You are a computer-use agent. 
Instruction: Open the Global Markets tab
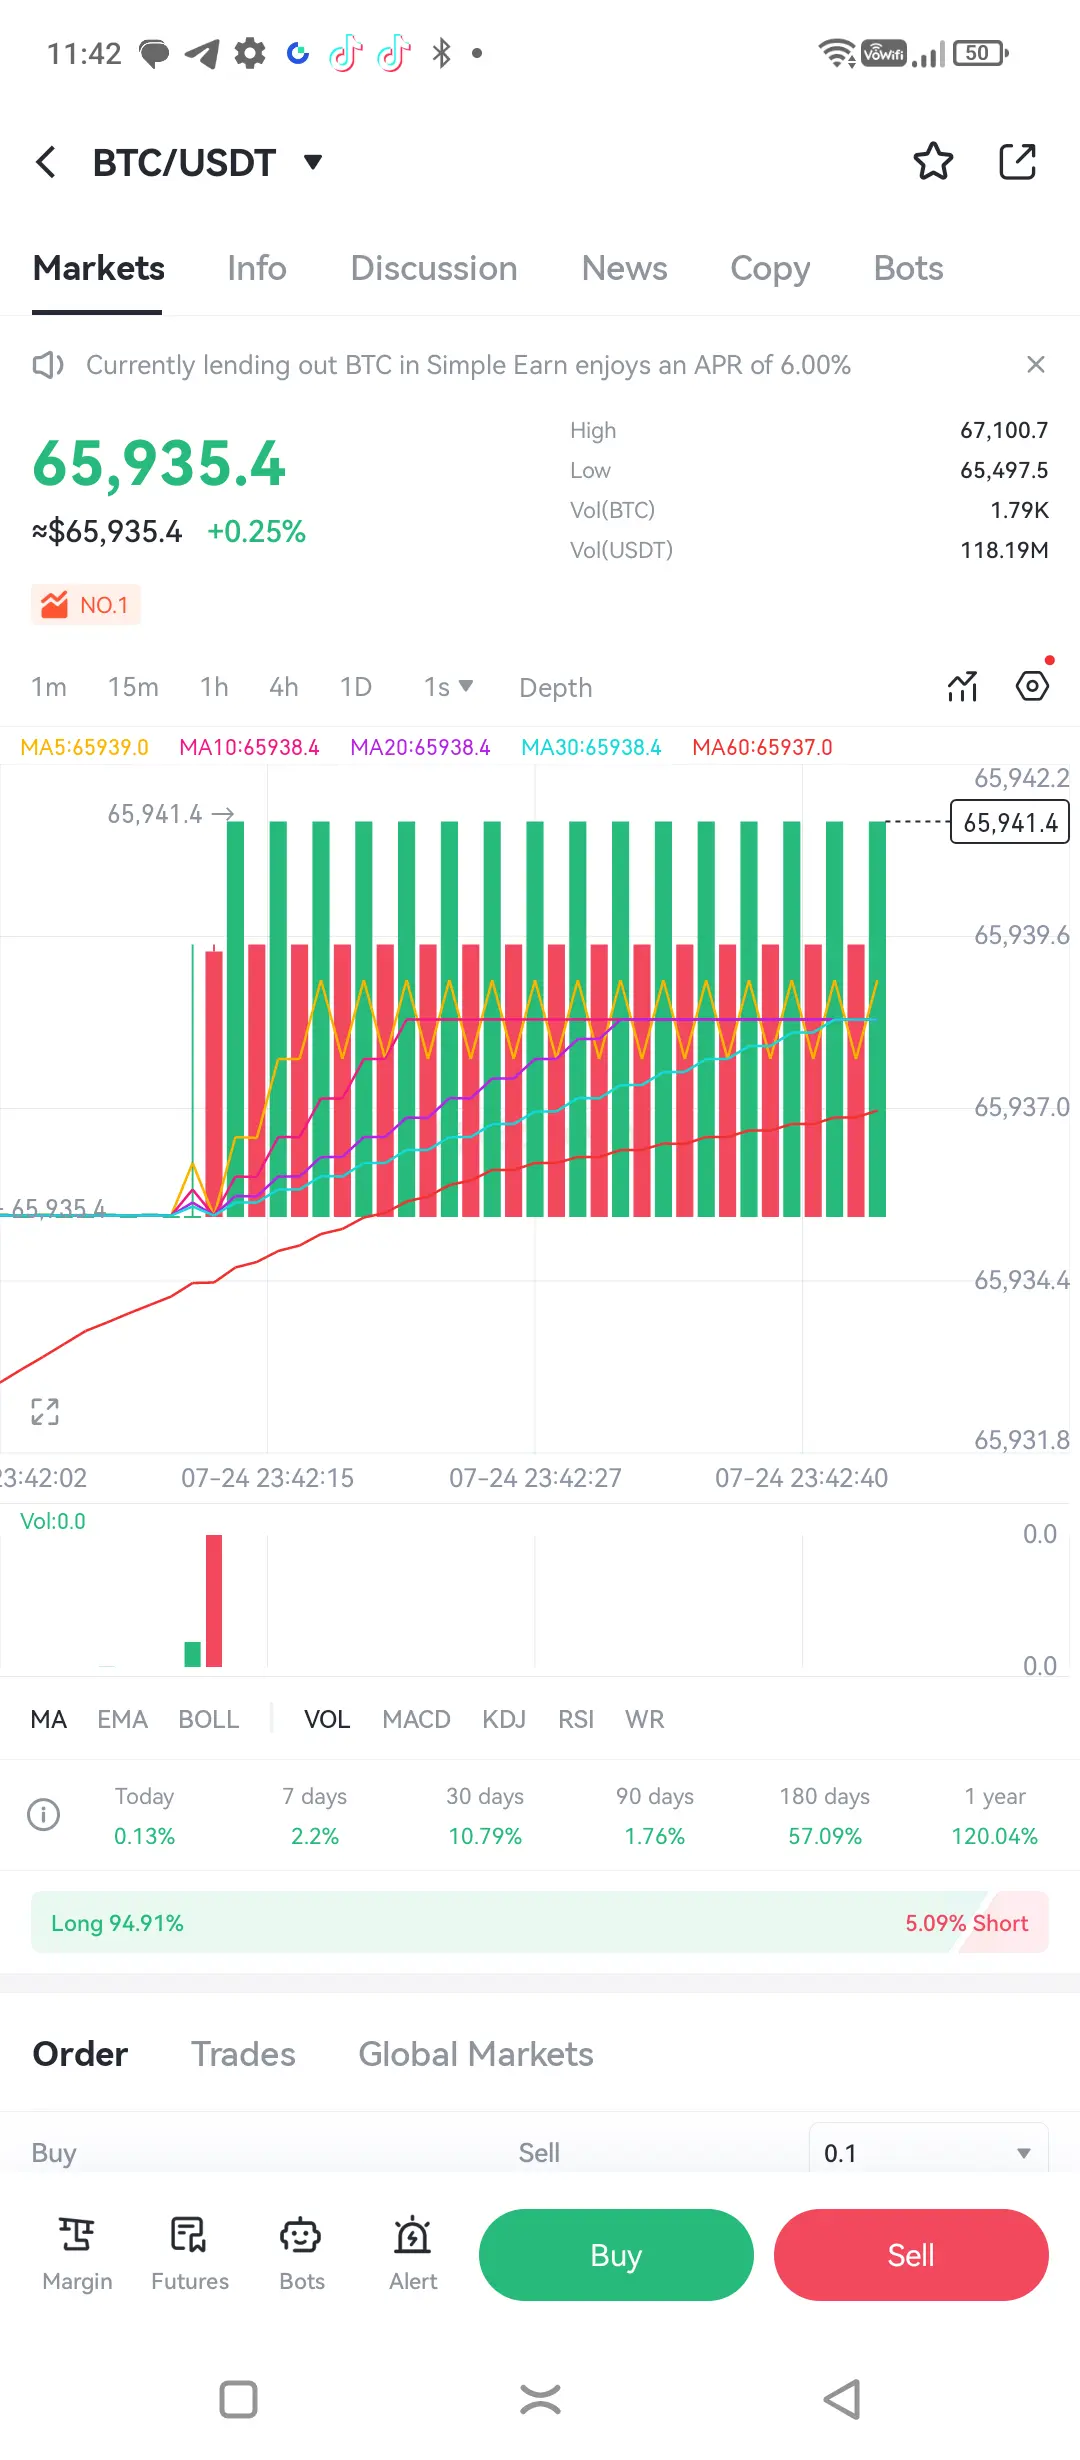476,2054
